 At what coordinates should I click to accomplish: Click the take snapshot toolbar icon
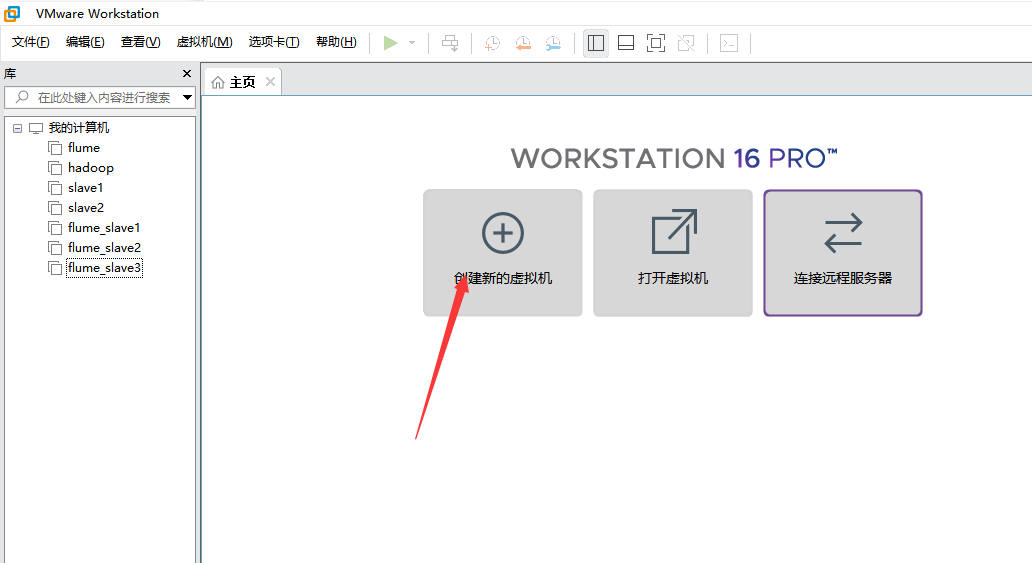(492, 43)
